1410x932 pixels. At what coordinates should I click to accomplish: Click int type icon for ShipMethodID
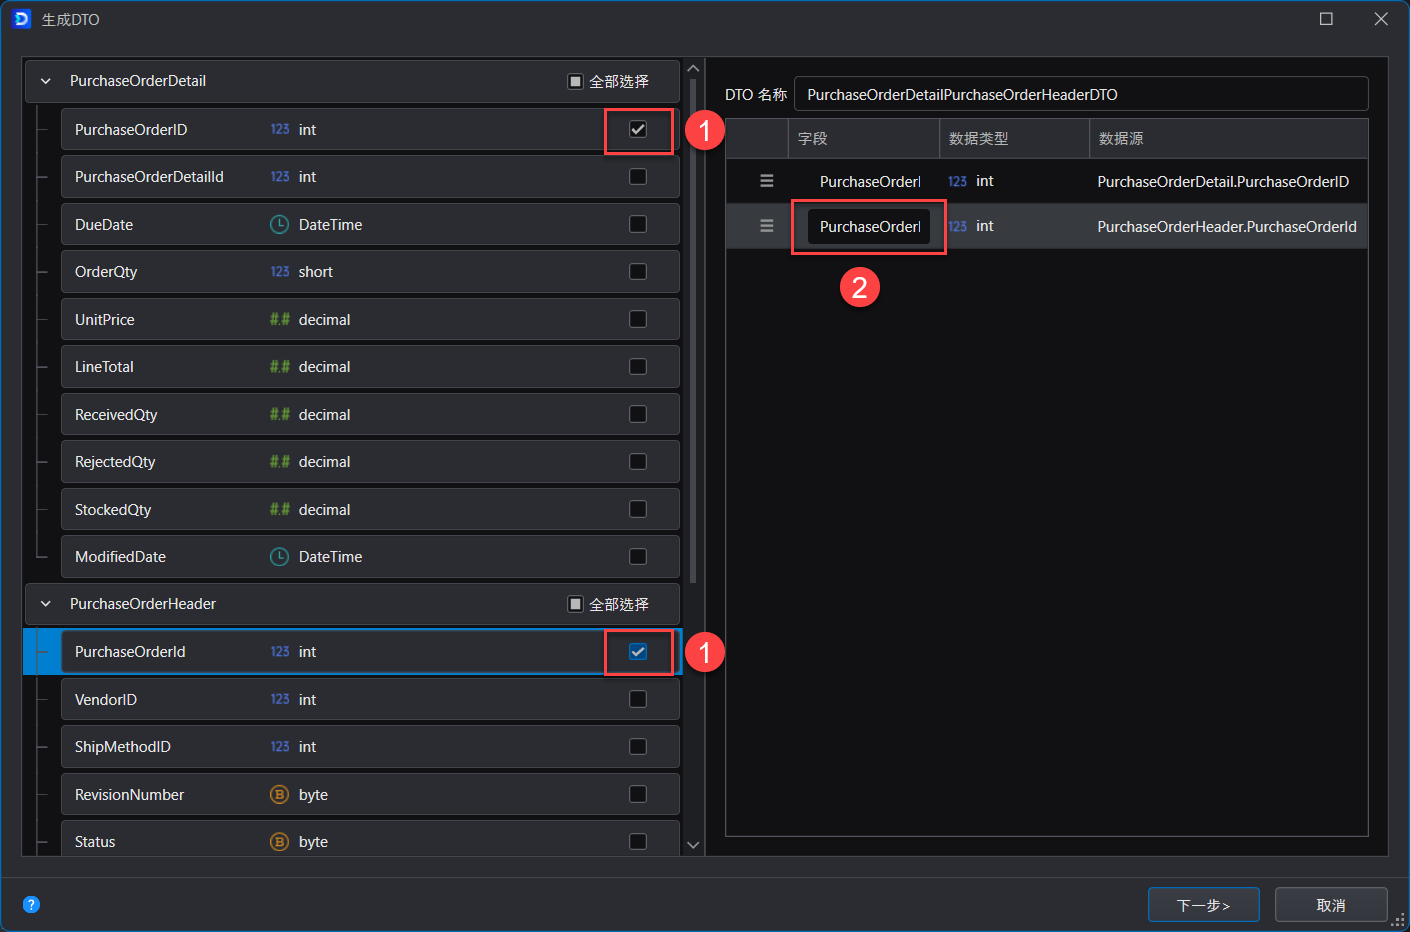coord(280,747)
